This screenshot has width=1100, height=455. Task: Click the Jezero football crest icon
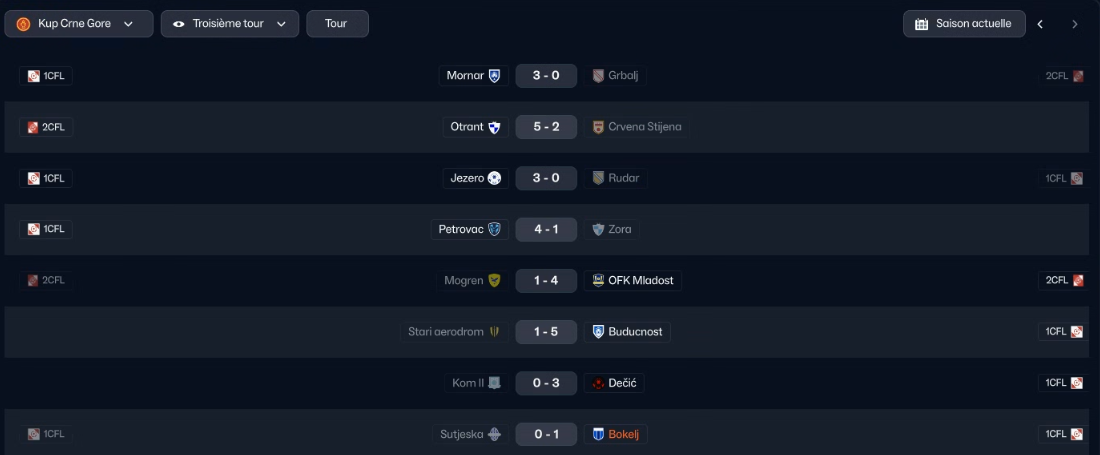coord(494,178)
